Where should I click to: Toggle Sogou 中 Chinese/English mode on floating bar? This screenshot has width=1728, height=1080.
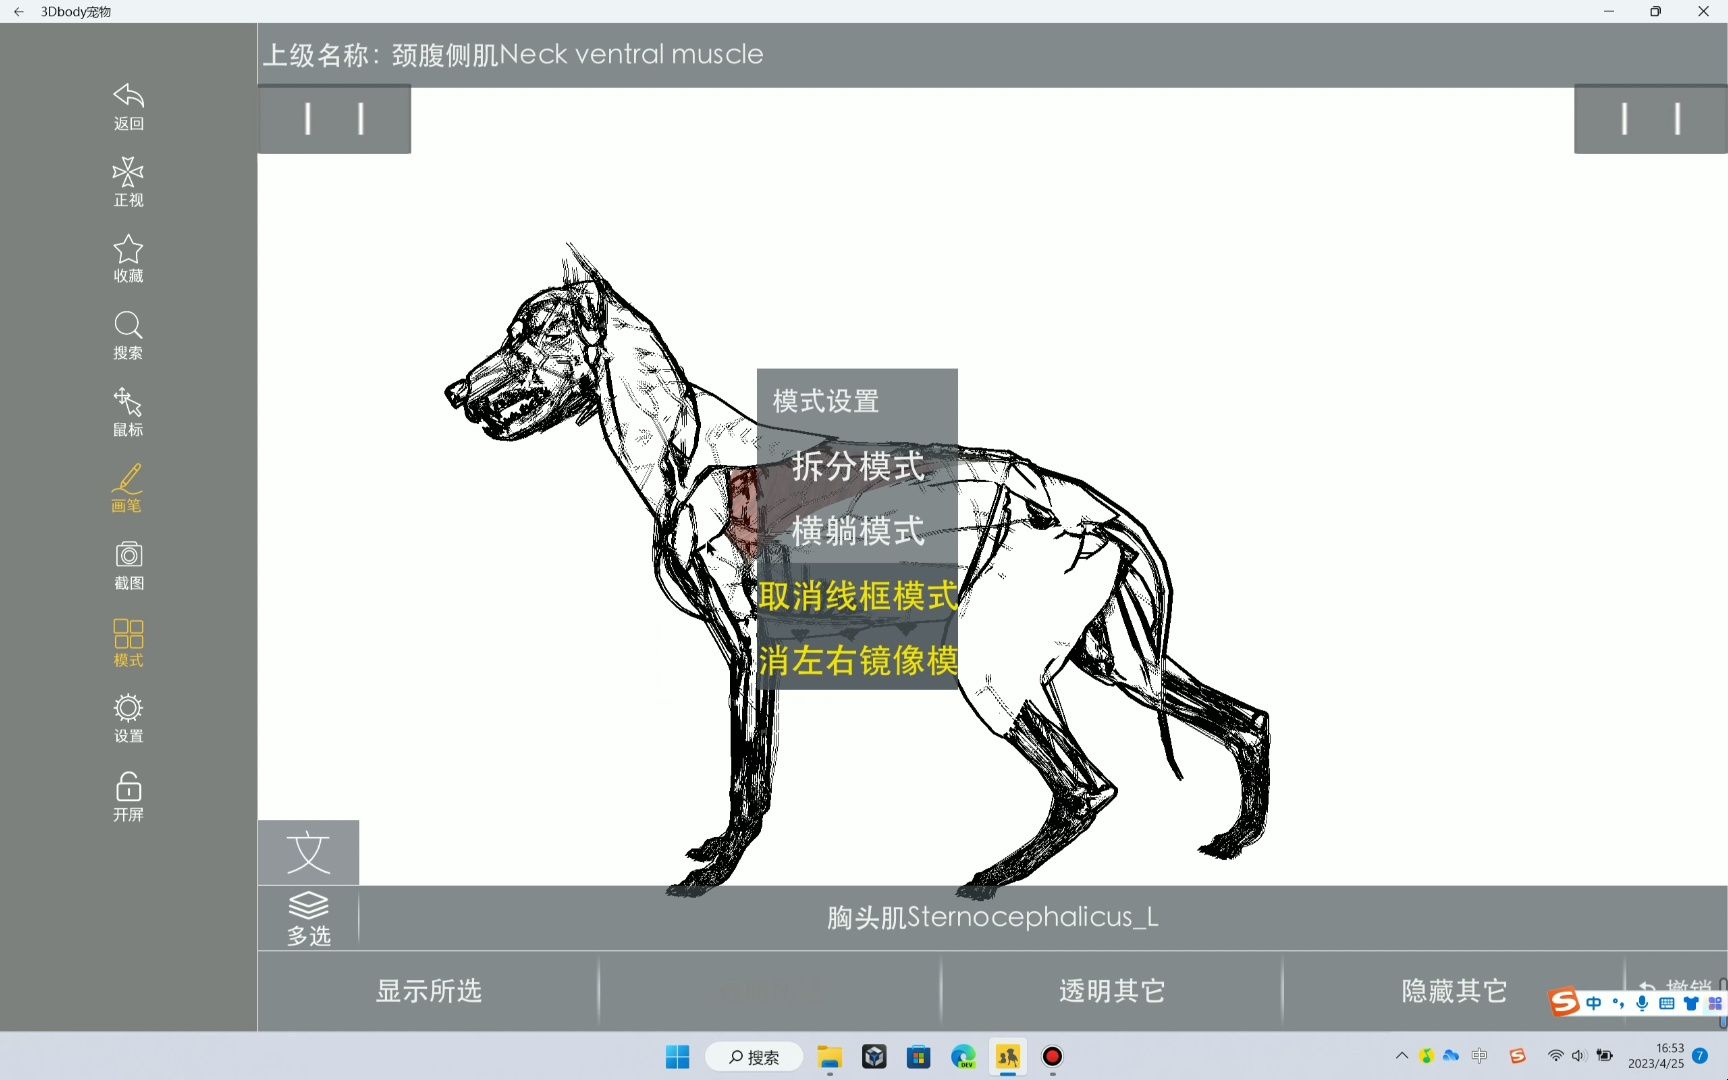tap(1594, 1003)
